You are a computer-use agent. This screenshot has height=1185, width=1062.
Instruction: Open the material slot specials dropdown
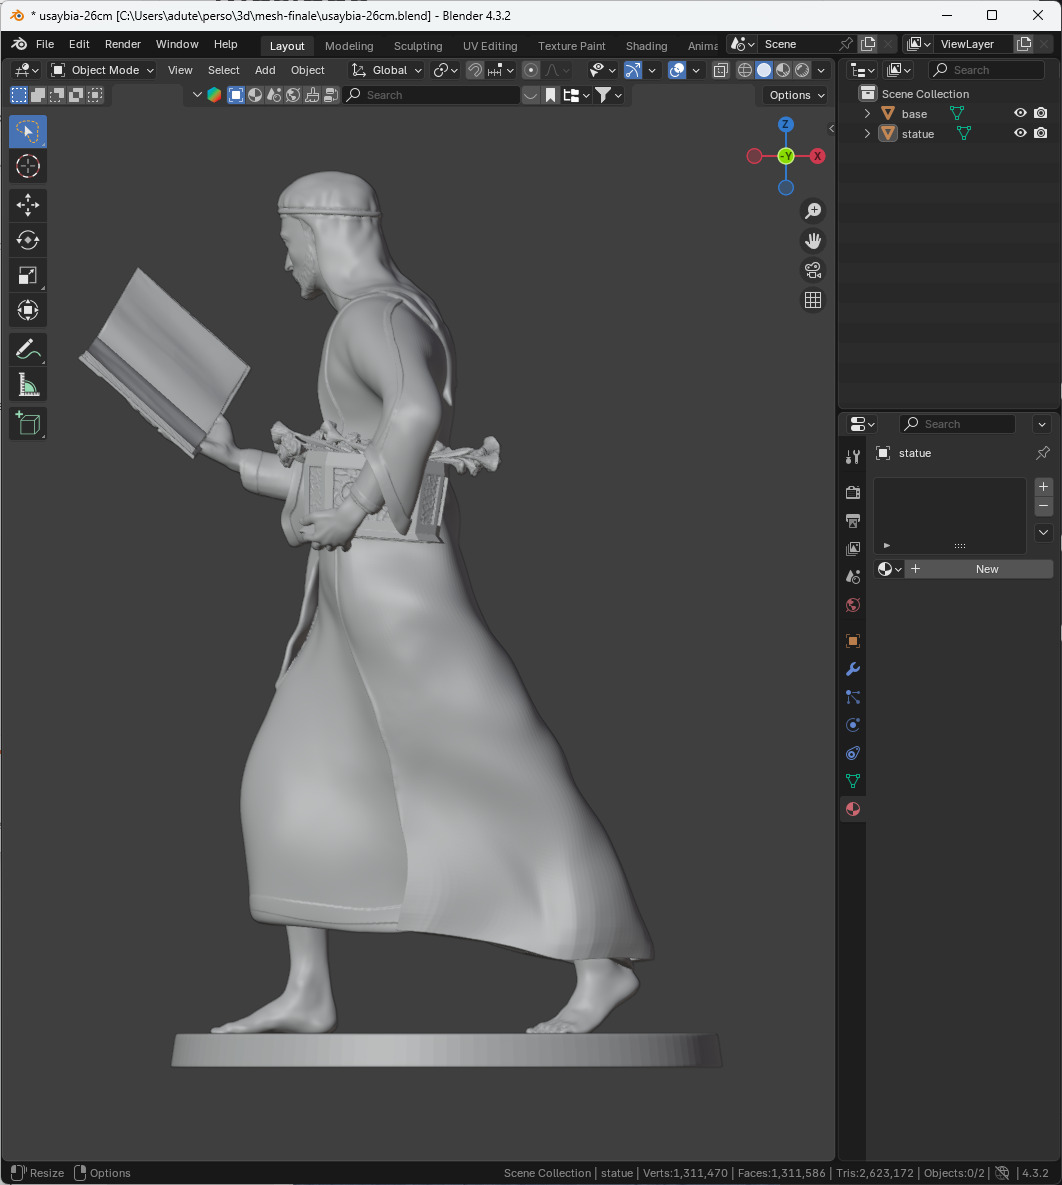[1043, 532]
